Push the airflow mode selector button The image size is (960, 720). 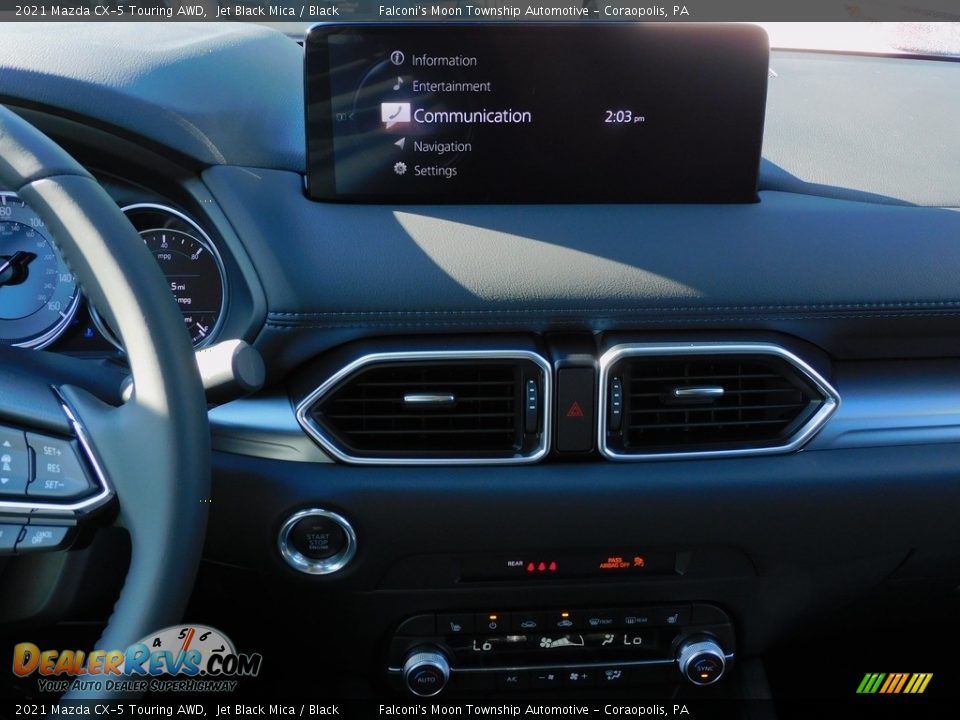click(x=613, y=674)
